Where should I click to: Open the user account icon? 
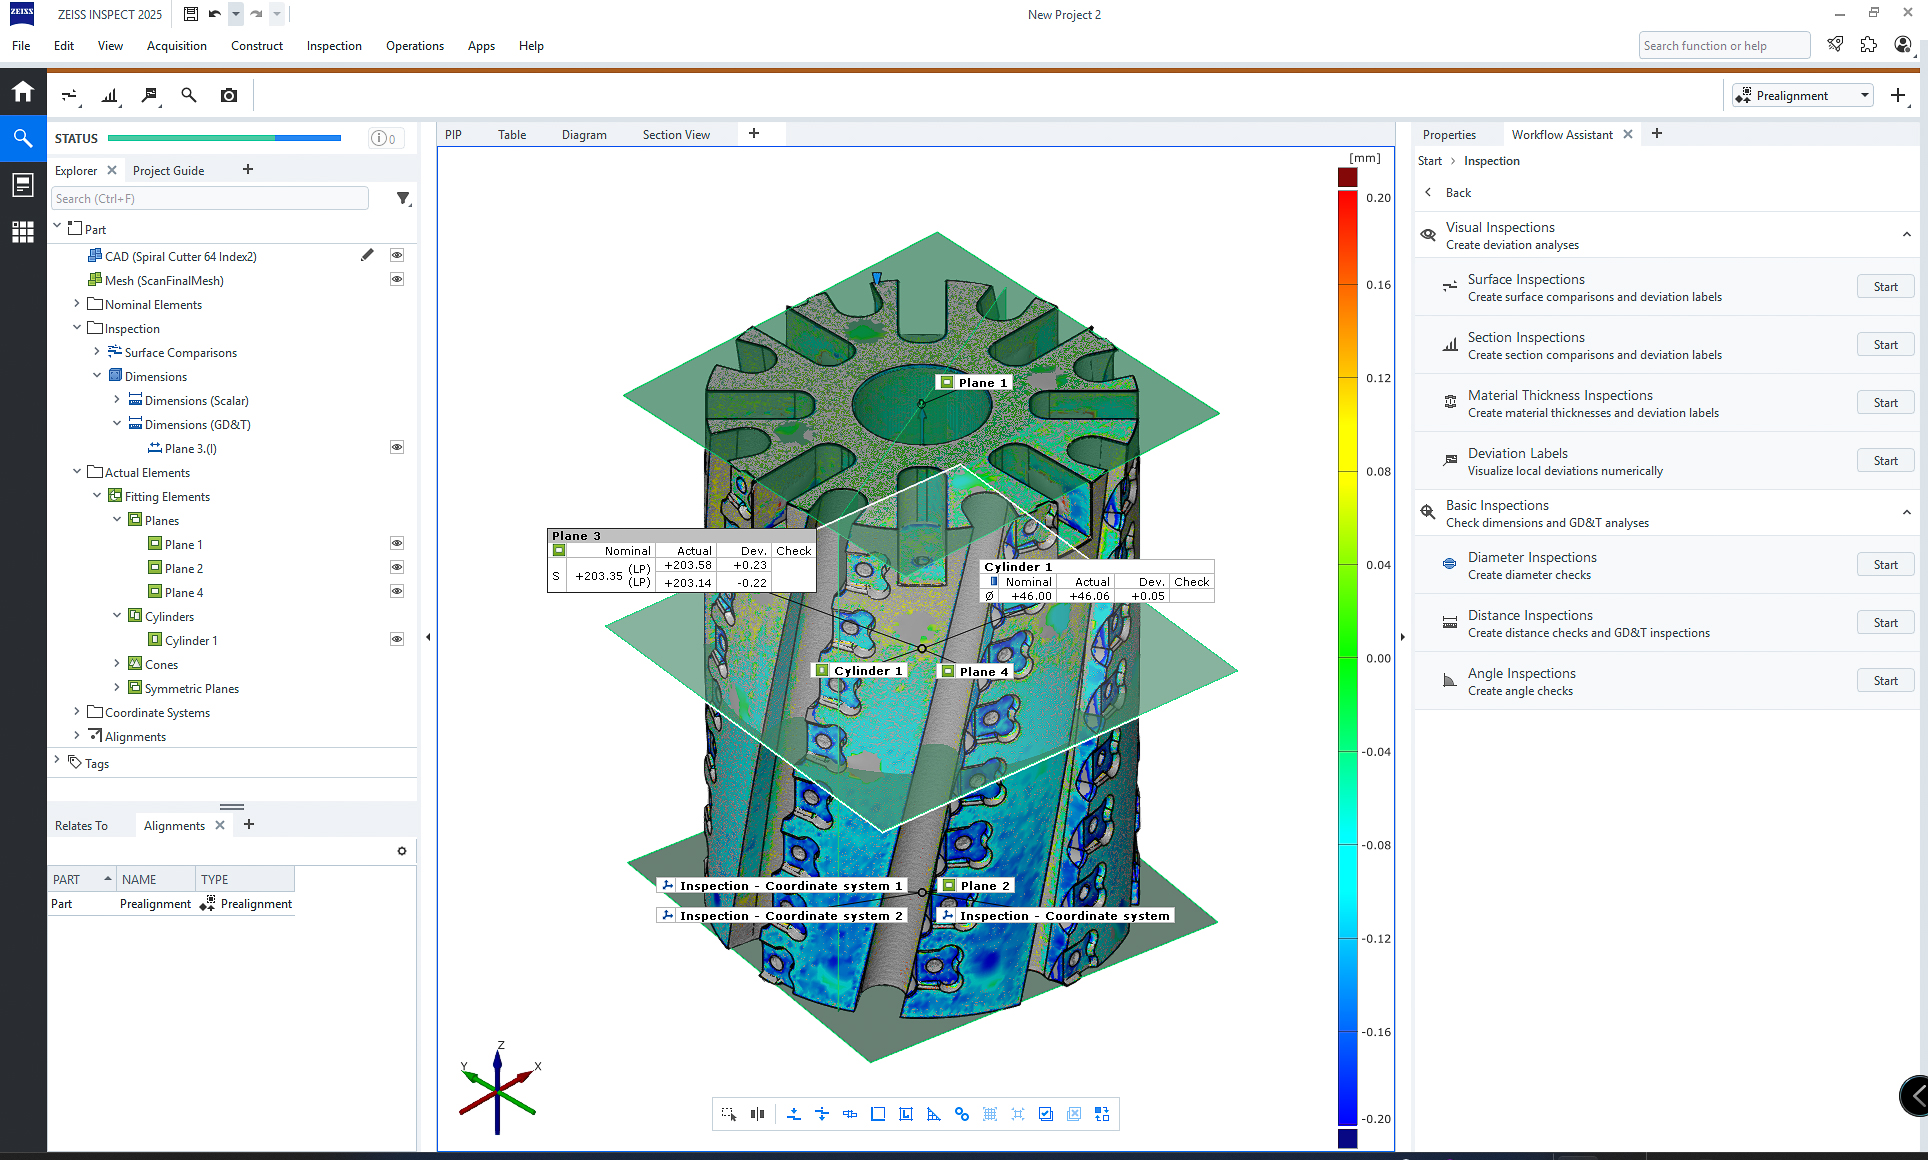[x=1903, y=45]
